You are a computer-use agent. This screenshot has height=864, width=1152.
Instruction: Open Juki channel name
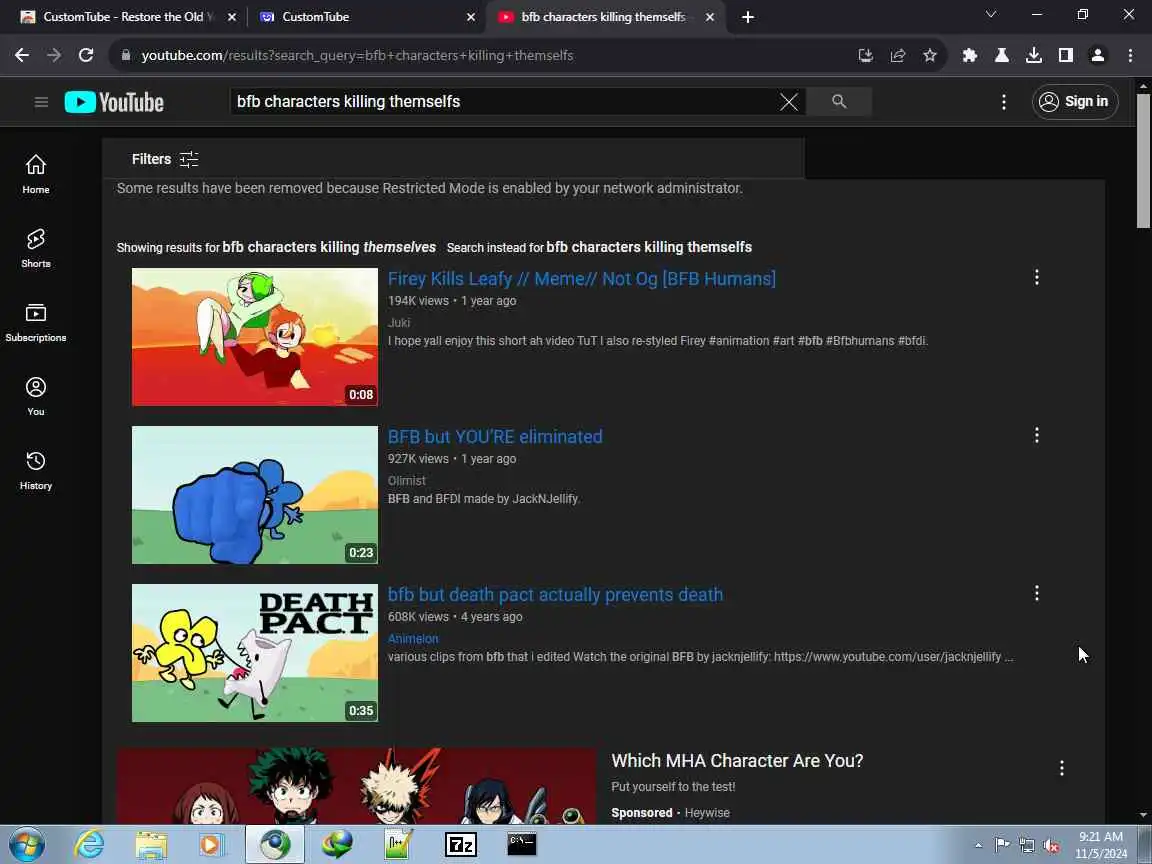(399, 323)
